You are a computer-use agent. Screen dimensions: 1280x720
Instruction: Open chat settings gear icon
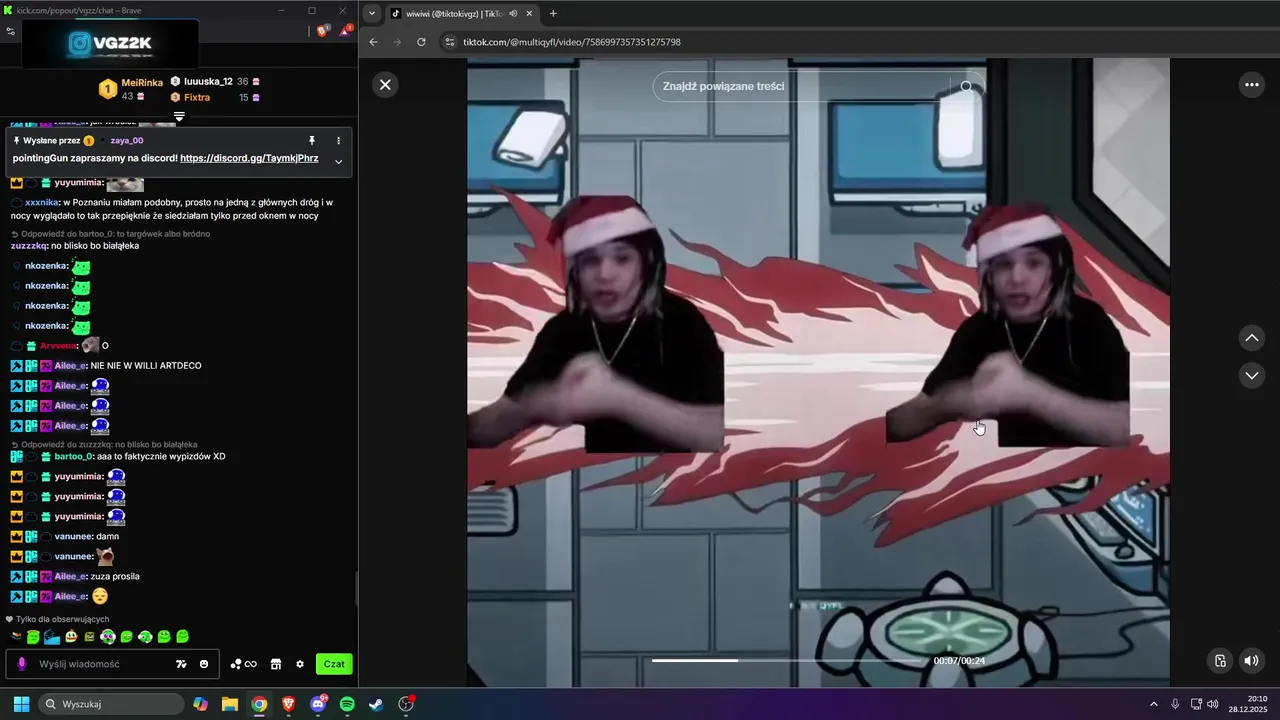[x=299, y=664]
